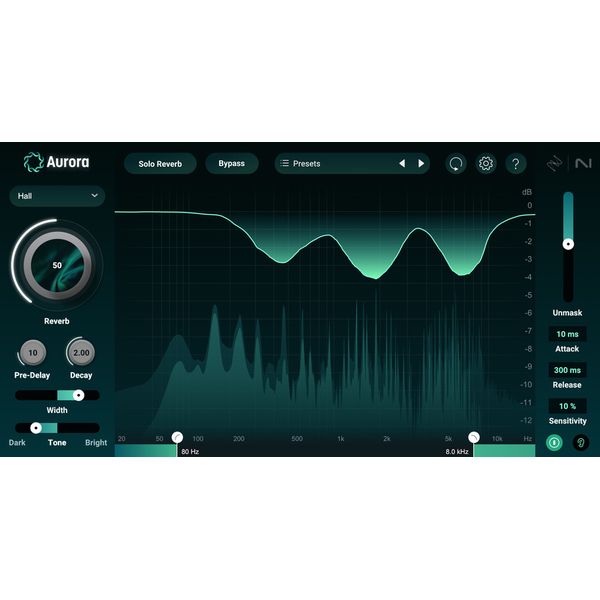Image resolution: width=600 pixels, height=600 pixels.
Task: Go to the next preset arrow
Action: pyautogui.click(x=421, y=163)
